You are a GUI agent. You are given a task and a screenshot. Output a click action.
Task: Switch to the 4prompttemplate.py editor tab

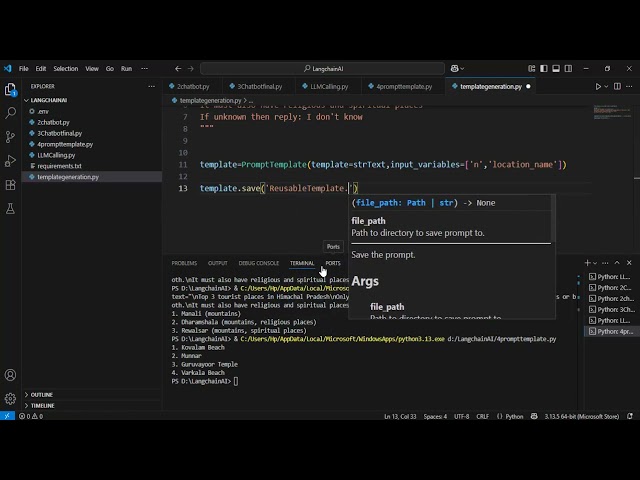point(404,87)
